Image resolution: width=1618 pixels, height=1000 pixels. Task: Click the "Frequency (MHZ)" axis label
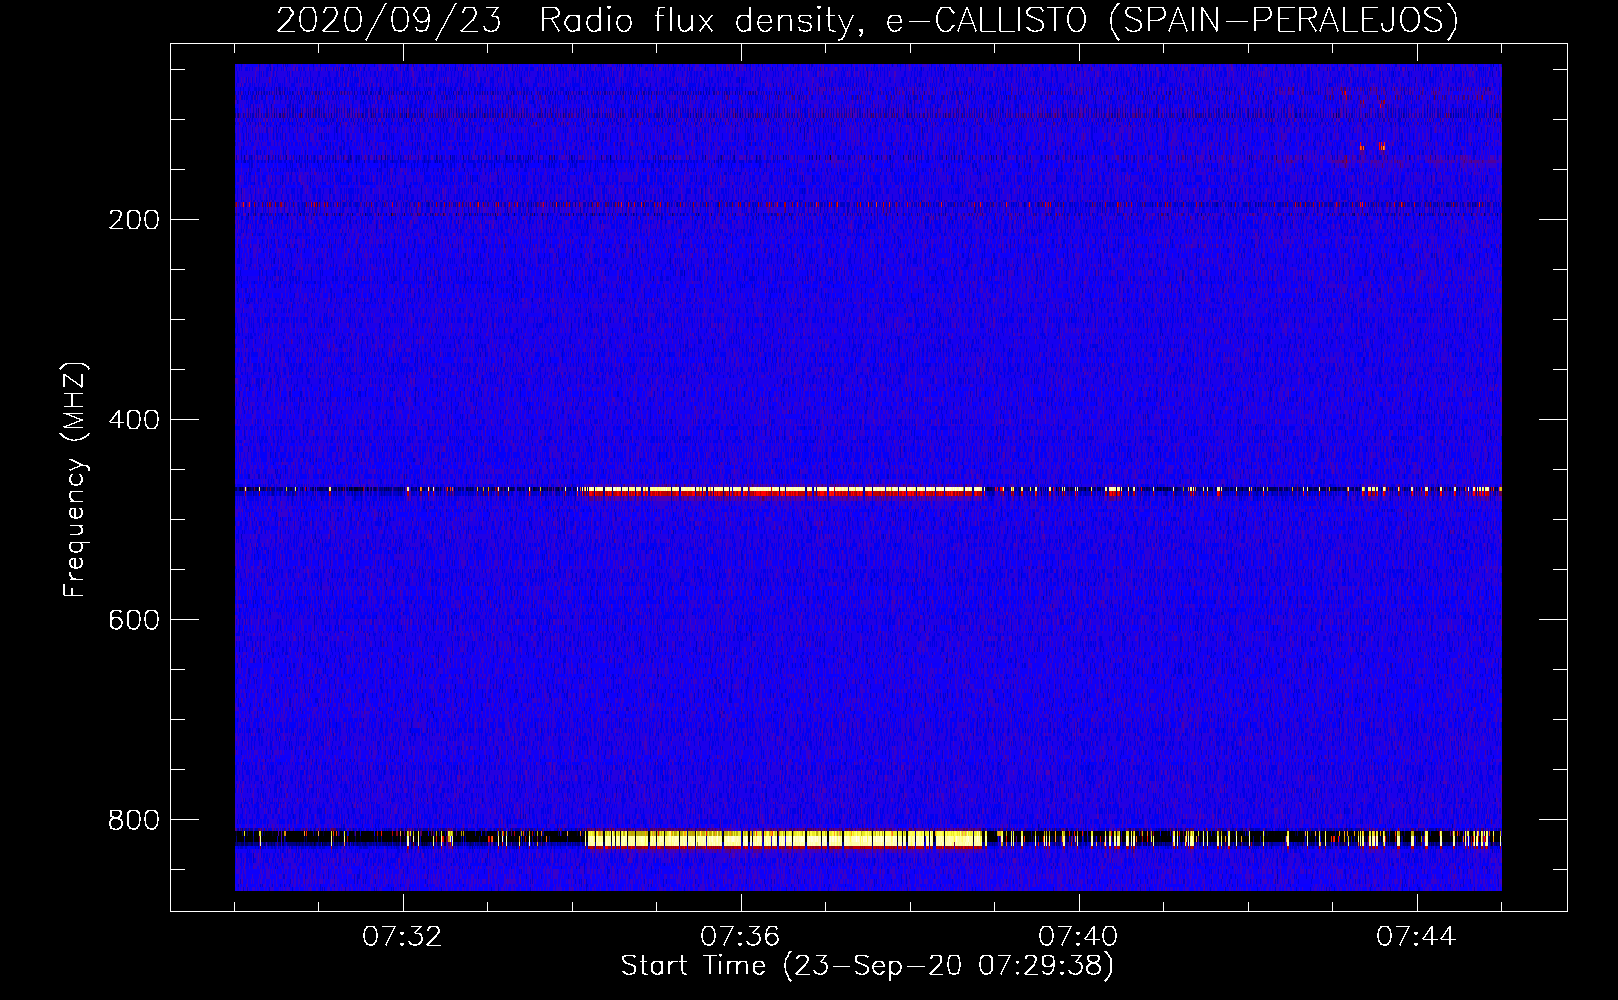point(74,480)
